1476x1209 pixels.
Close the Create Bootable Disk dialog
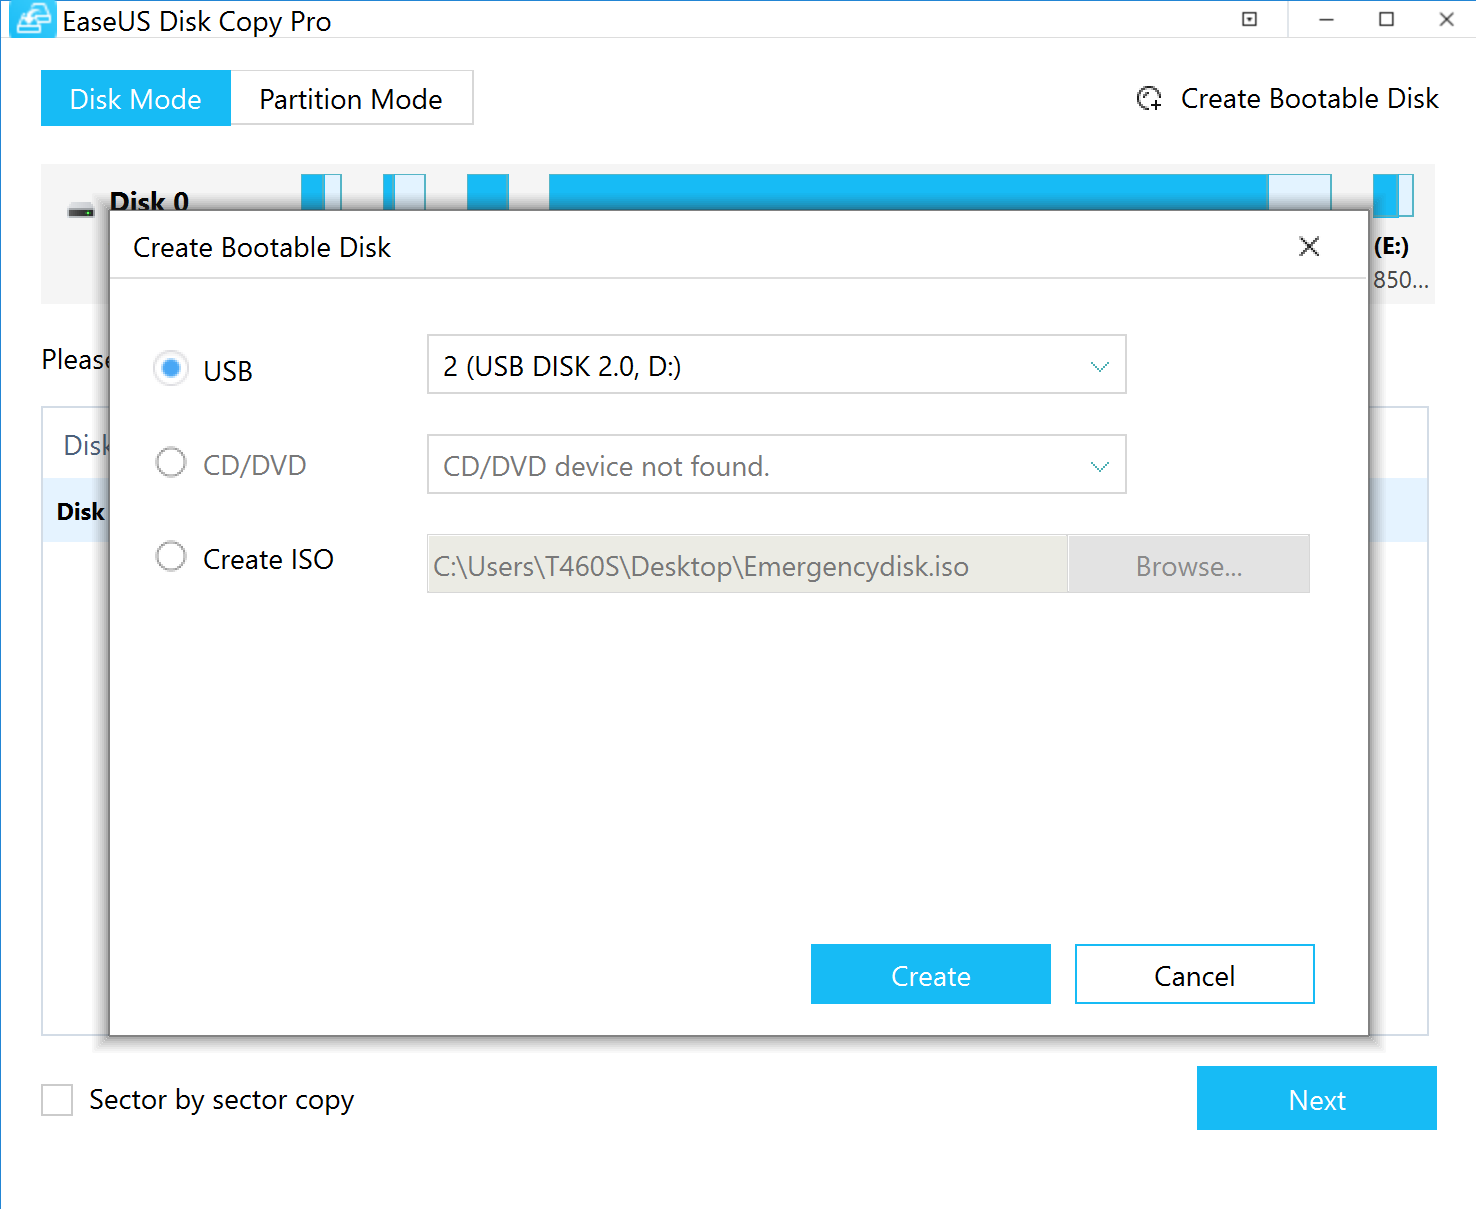pos(1309,246)
